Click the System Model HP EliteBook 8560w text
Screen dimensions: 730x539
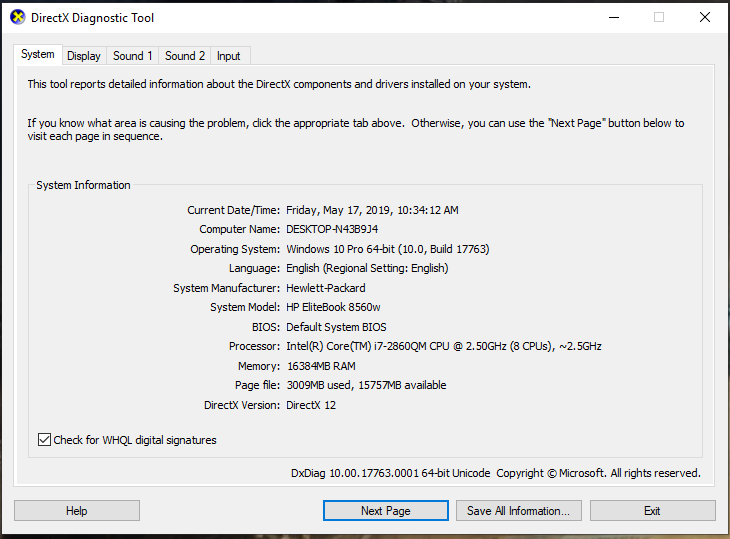coord(333,308)
